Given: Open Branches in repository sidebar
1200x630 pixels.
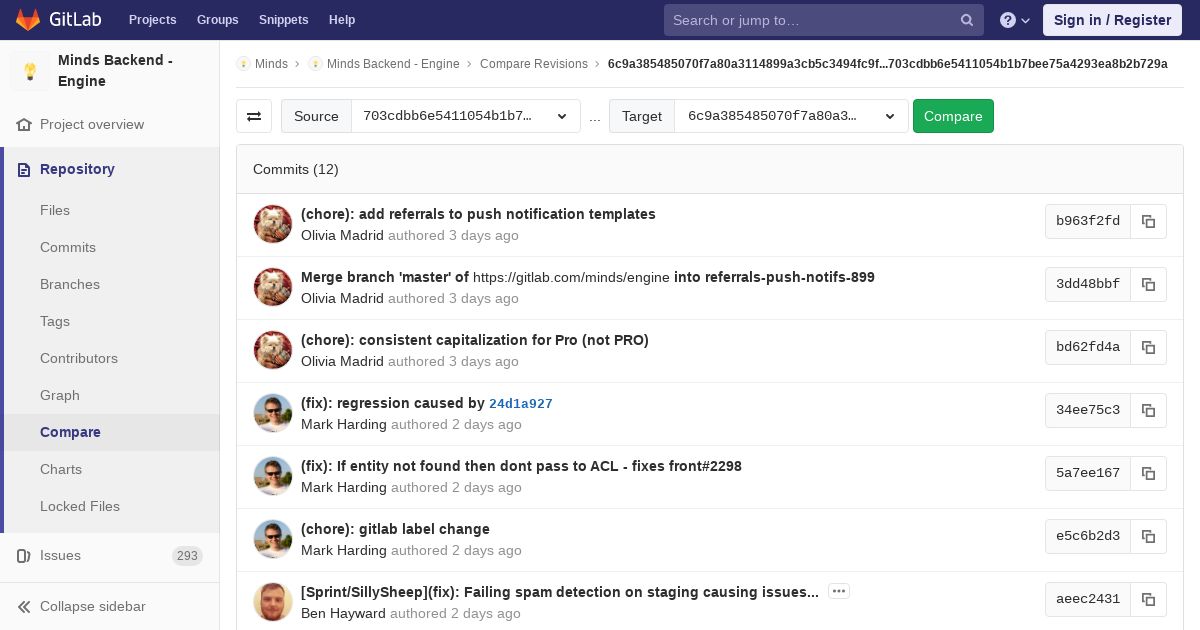Looking at the screenshot, I should [x=70, y=284].
